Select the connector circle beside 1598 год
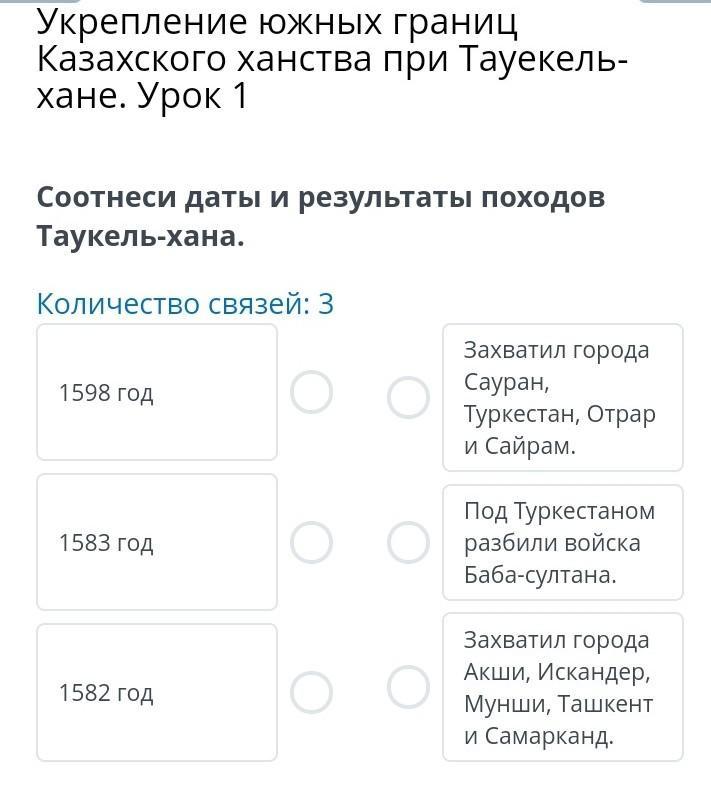This screenshot has height=799, width=711. (311, 392)
